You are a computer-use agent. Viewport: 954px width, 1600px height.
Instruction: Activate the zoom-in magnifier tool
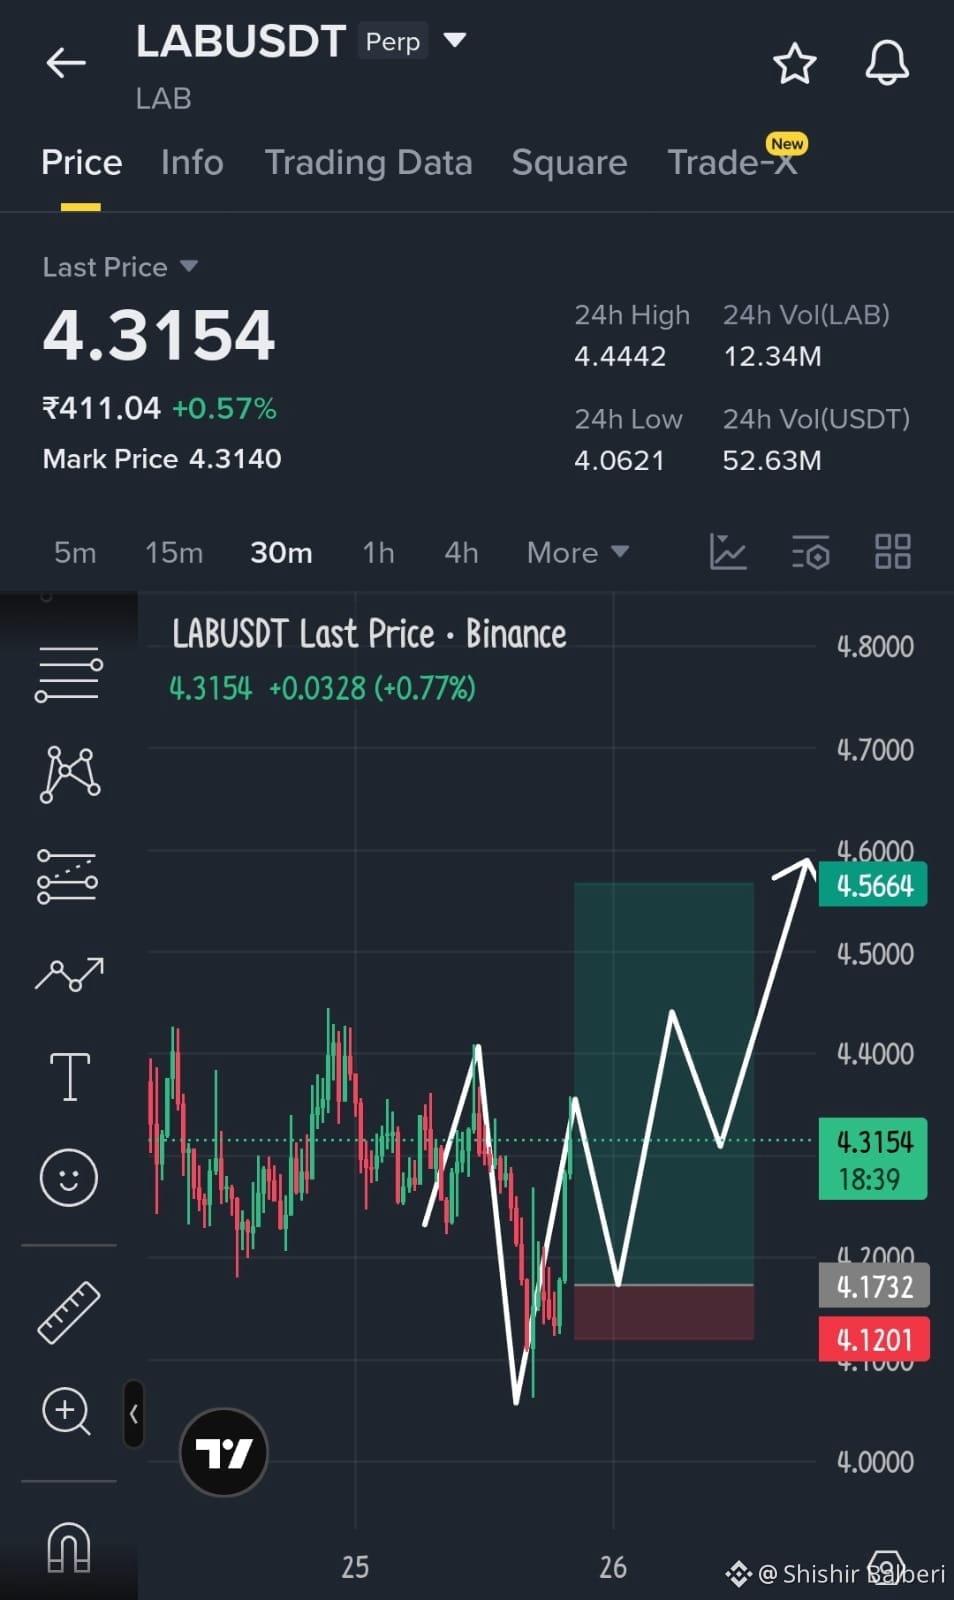click(x=67, y=1412)
